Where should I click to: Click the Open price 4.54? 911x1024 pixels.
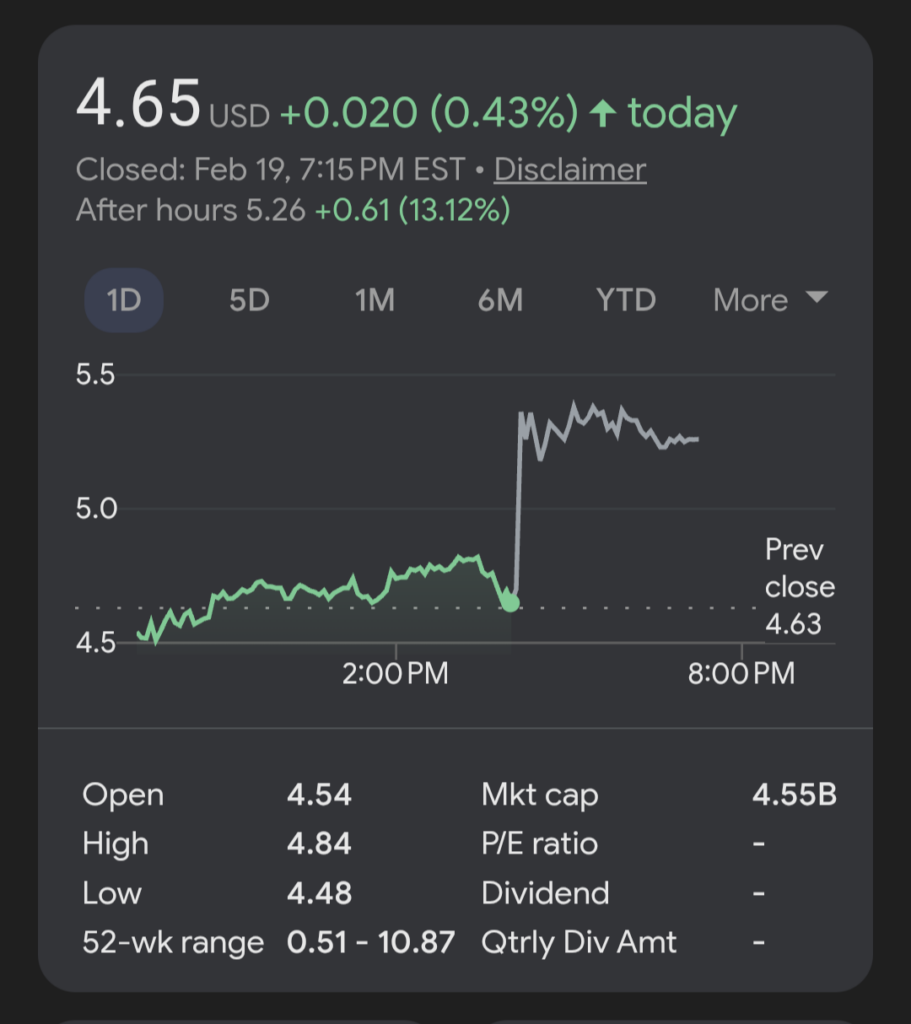click(319, 795)
